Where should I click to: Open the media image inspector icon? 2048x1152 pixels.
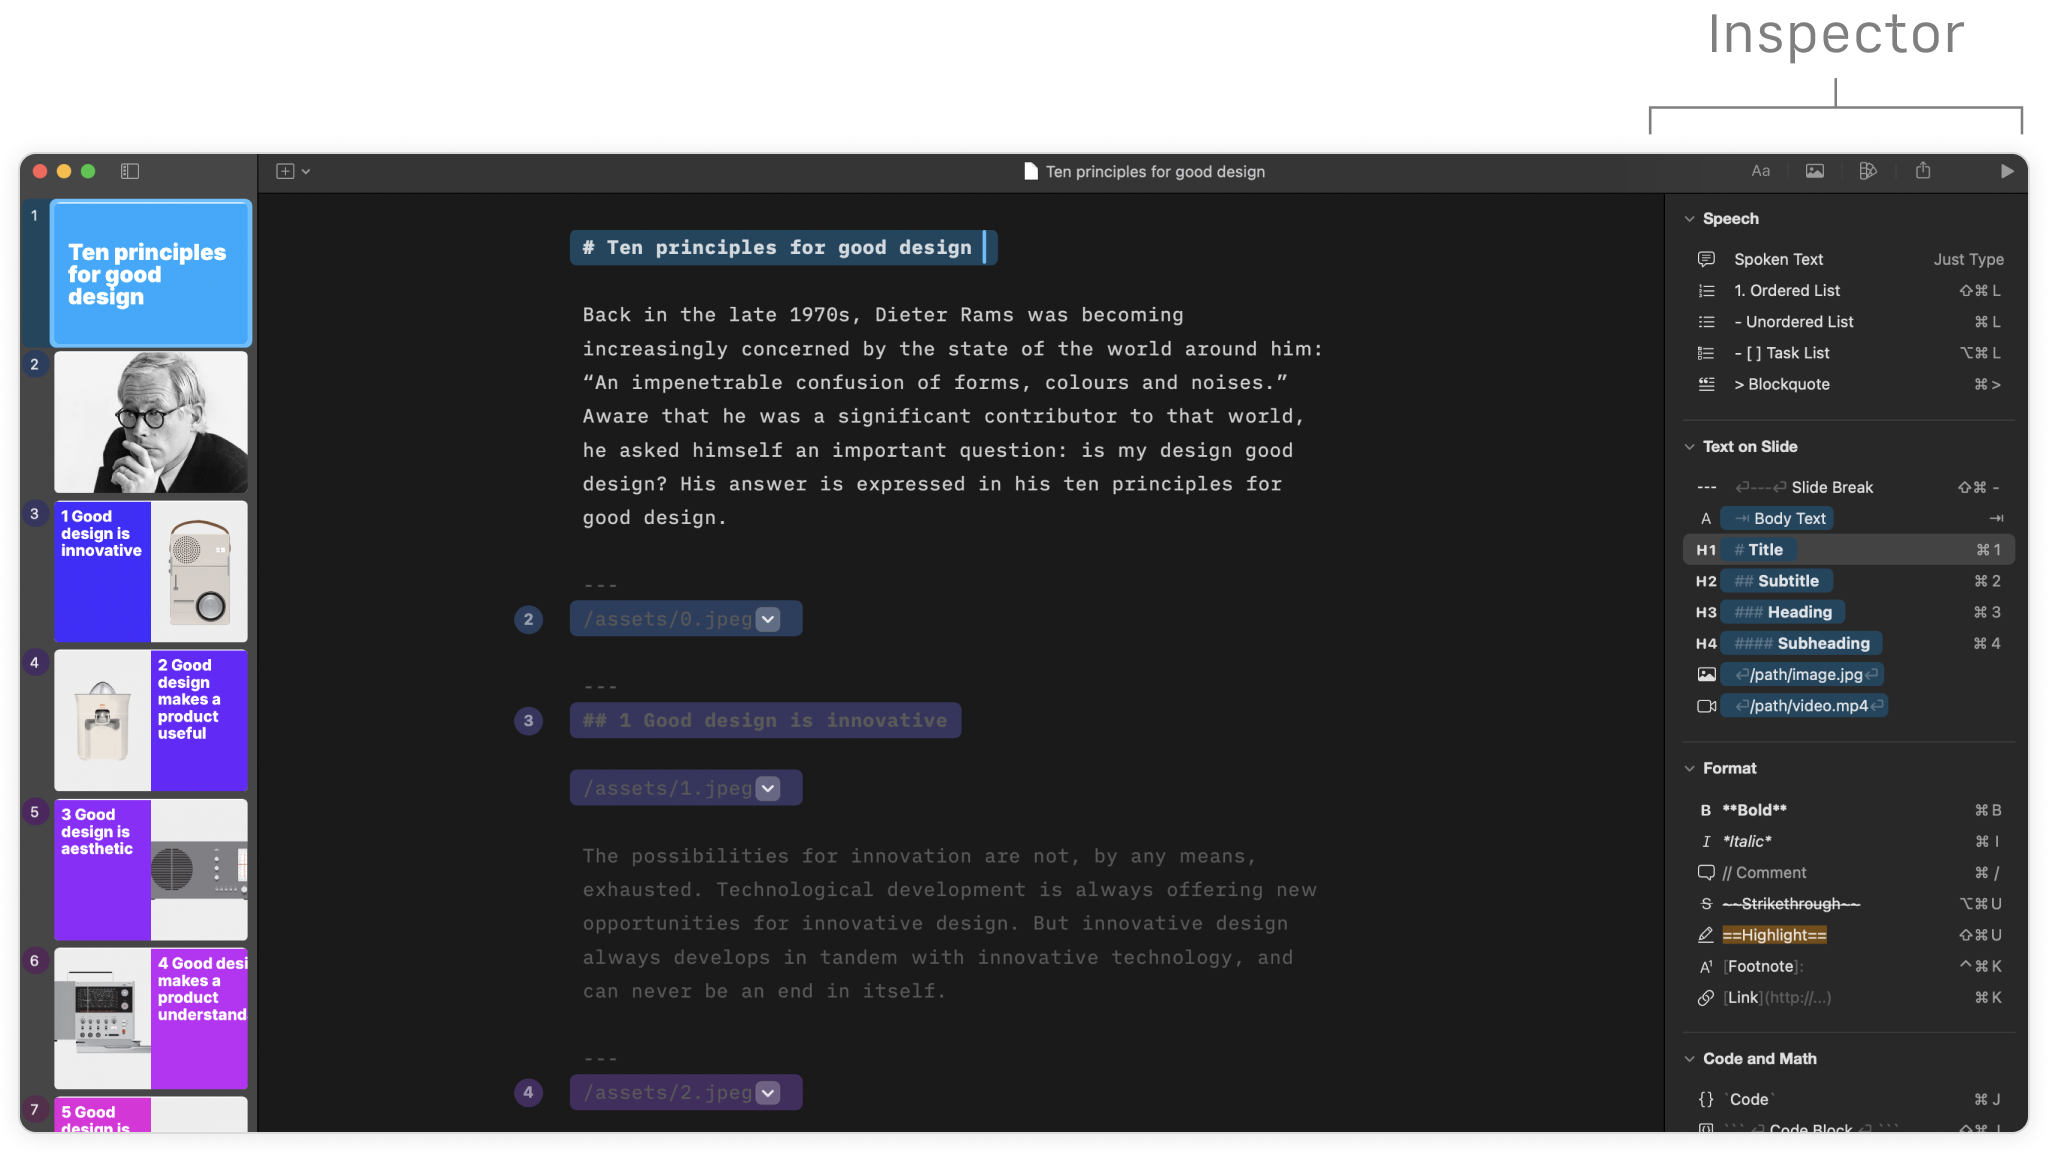[x=1815, y=171]
